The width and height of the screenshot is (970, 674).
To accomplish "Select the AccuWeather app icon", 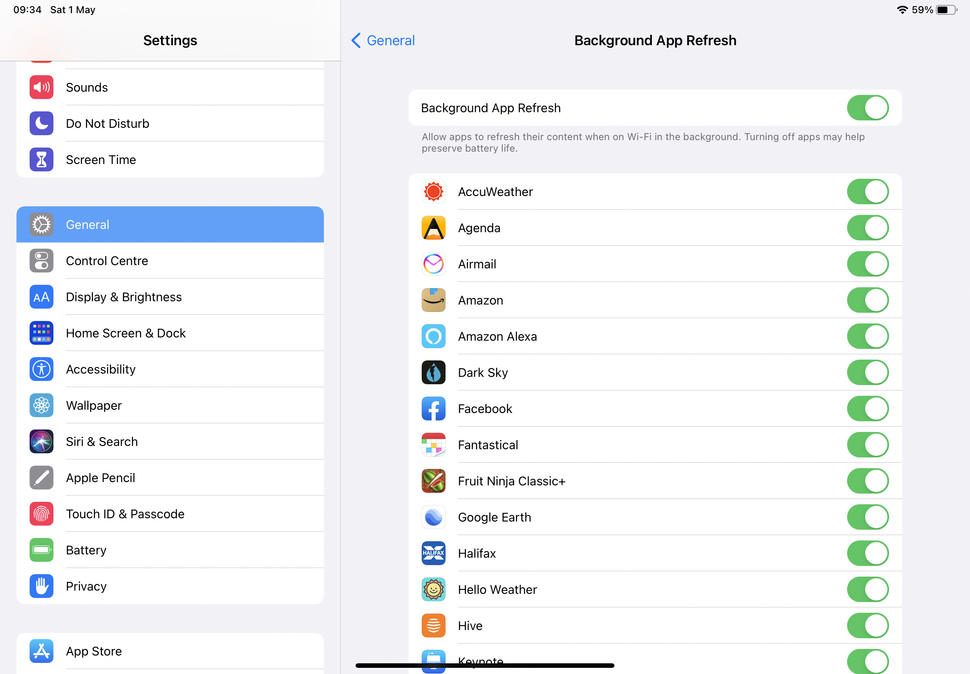I will click(433, 191).
